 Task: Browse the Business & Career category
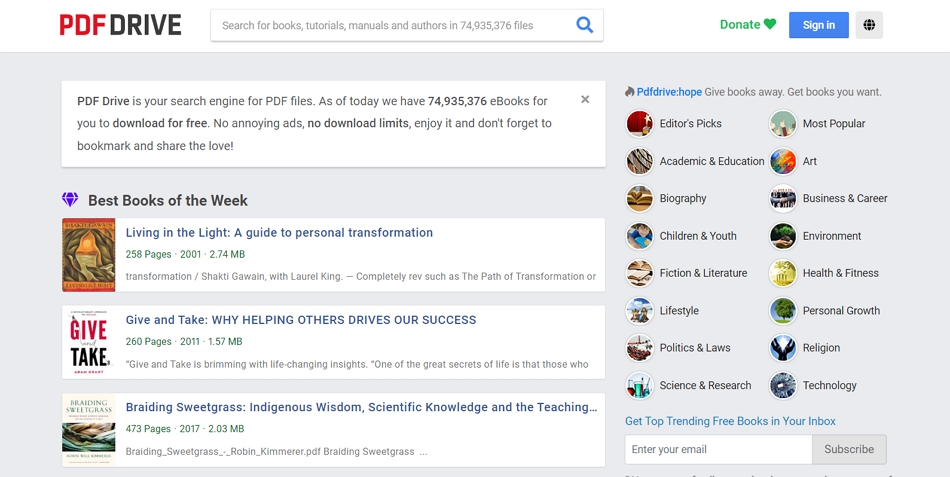[844, 198]
